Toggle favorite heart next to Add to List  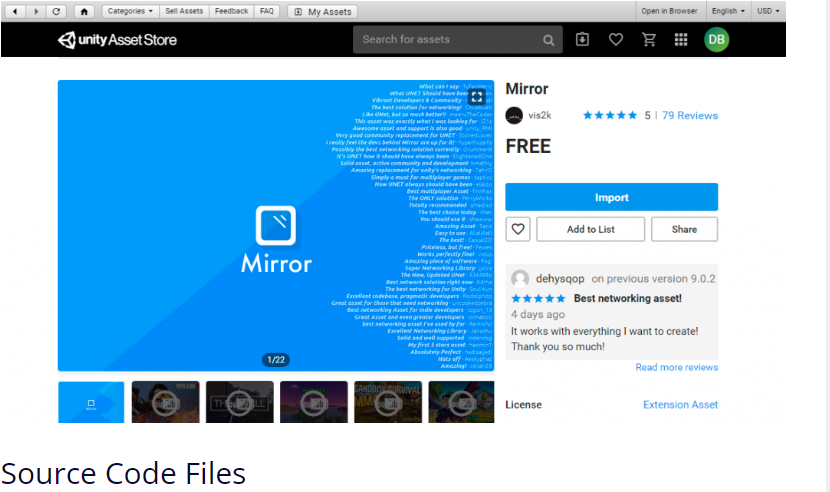517,229
